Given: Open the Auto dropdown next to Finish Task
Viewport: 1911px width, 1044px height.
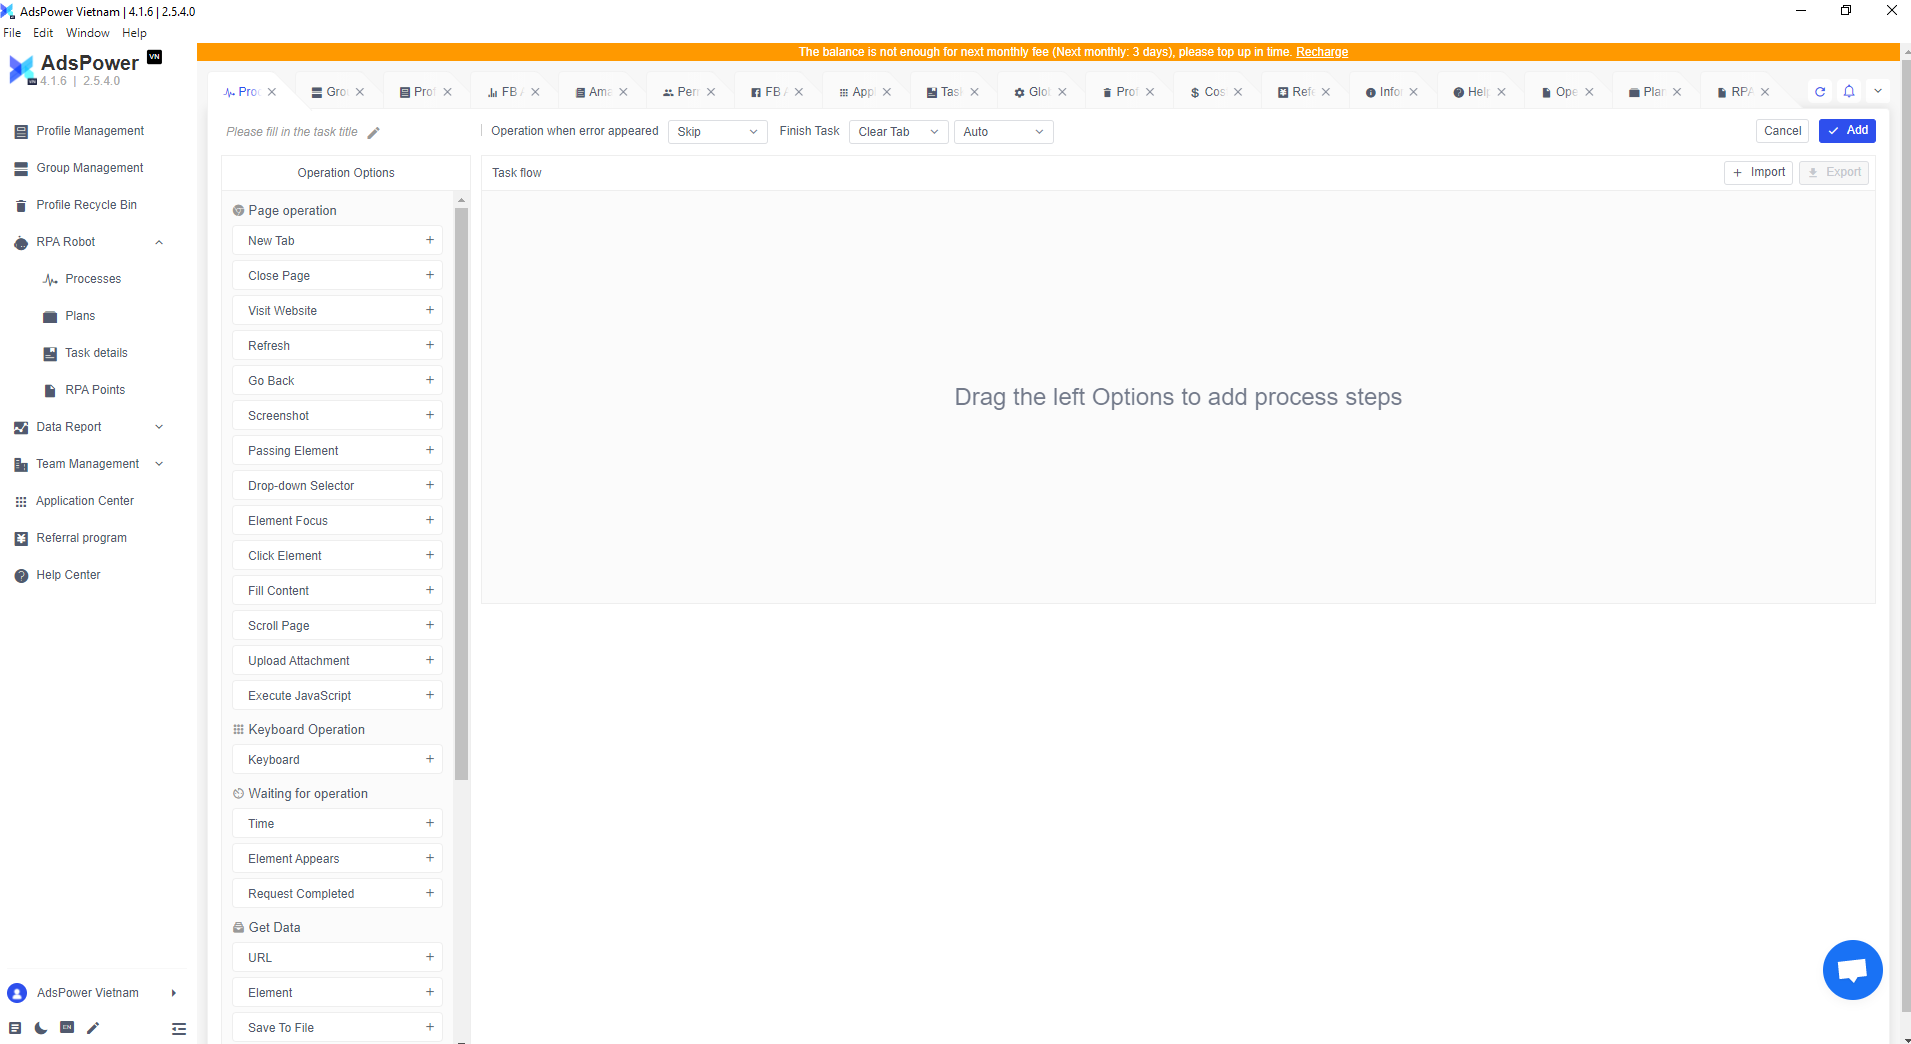Looking at the screenshot, I should [x=1002, y=131].
